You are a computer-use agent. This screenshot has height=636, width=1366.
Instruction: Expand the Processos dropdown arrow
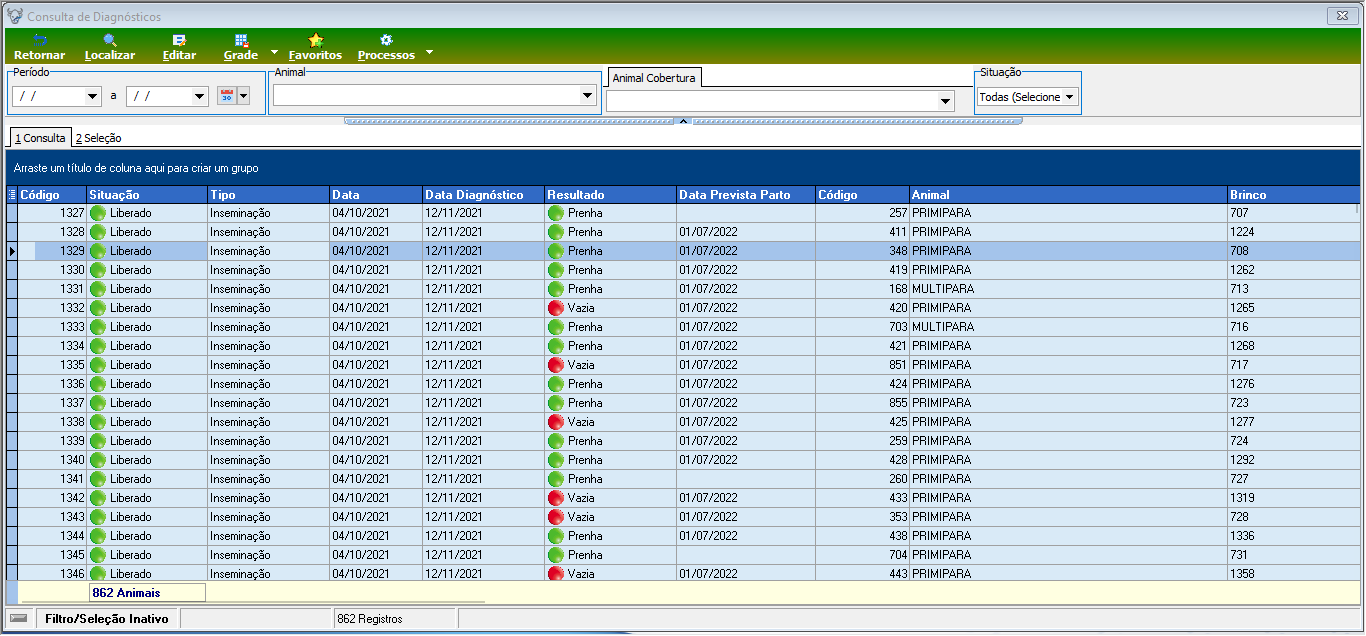430,52
